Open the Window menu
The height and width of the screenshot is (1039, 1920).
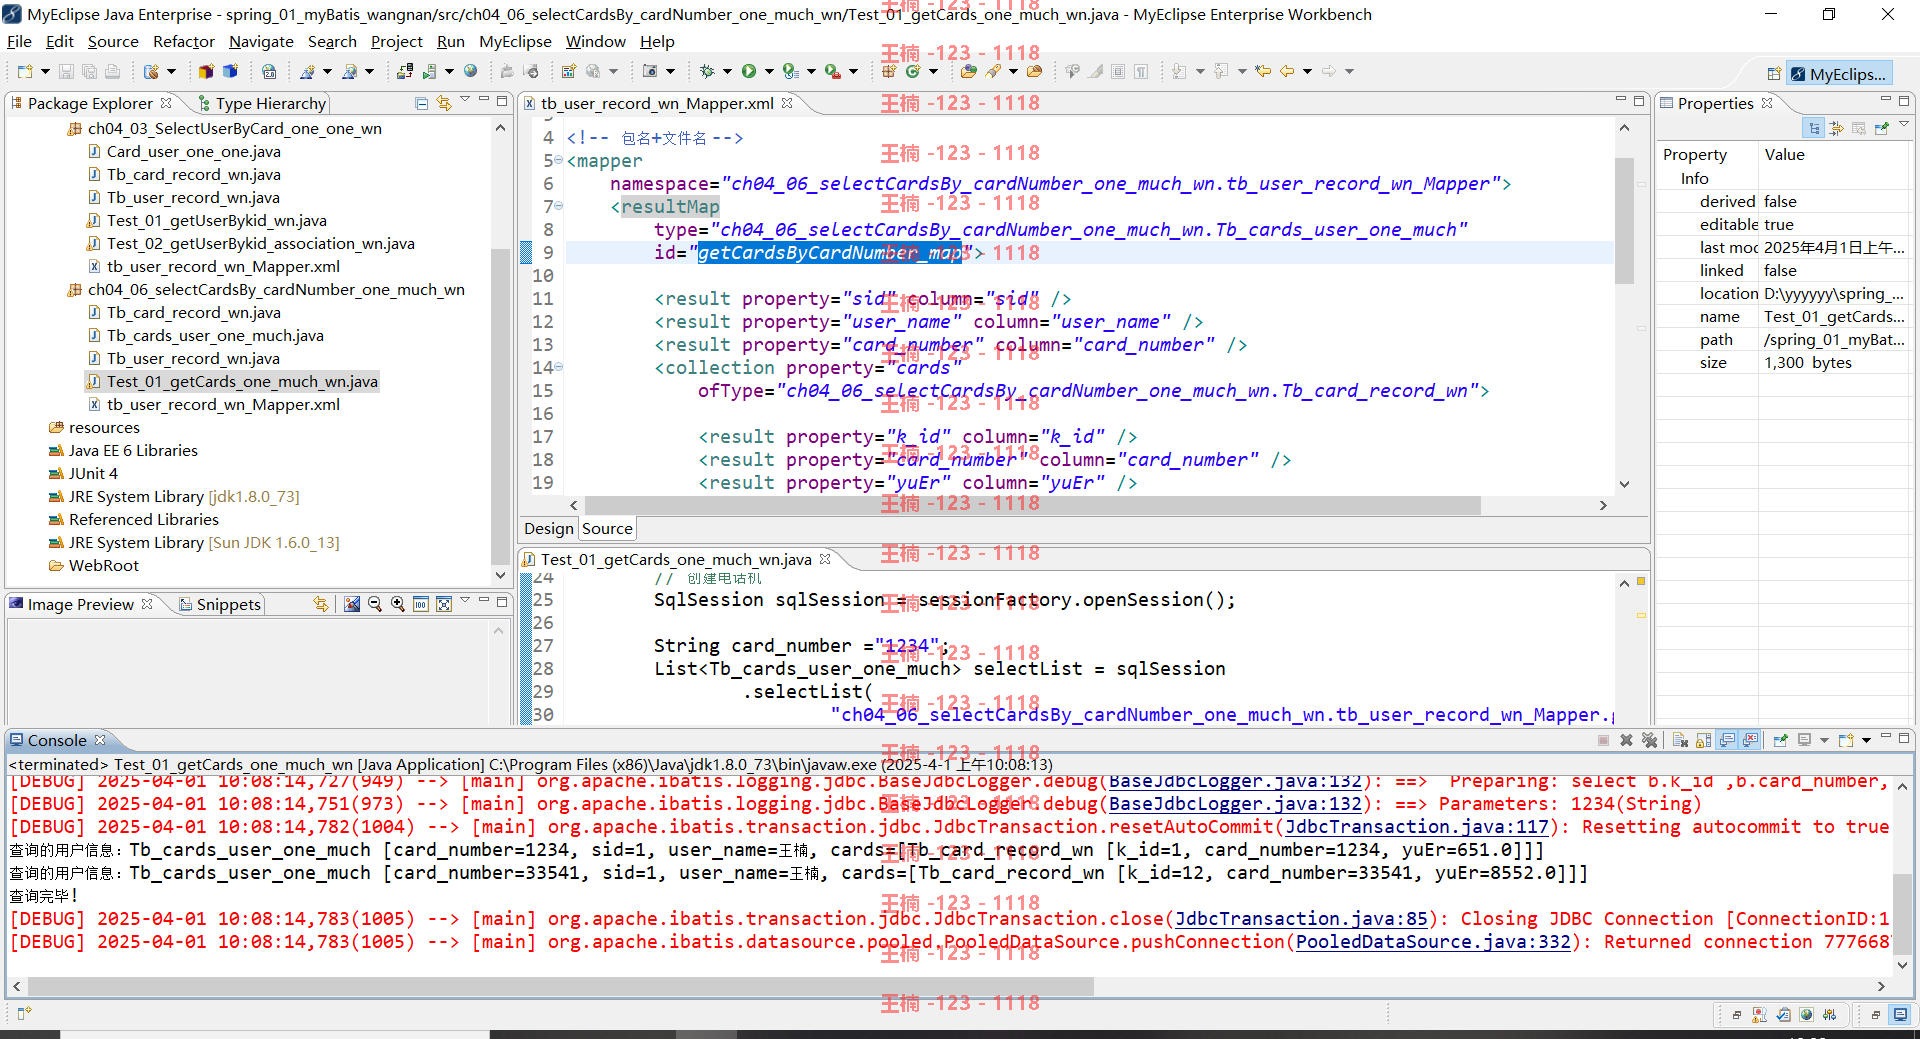(x=595, y=41)
